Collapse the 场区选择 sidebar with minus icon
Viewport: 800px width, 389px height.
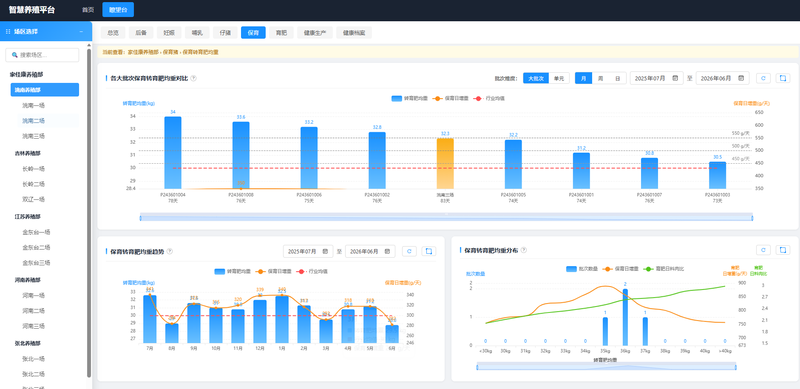(x=81, y=32)
